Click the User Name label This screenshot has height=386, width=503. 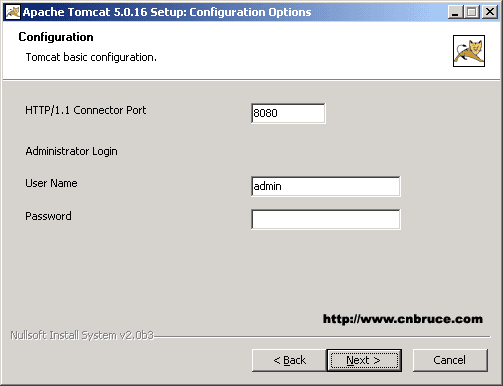click(51, 183)
